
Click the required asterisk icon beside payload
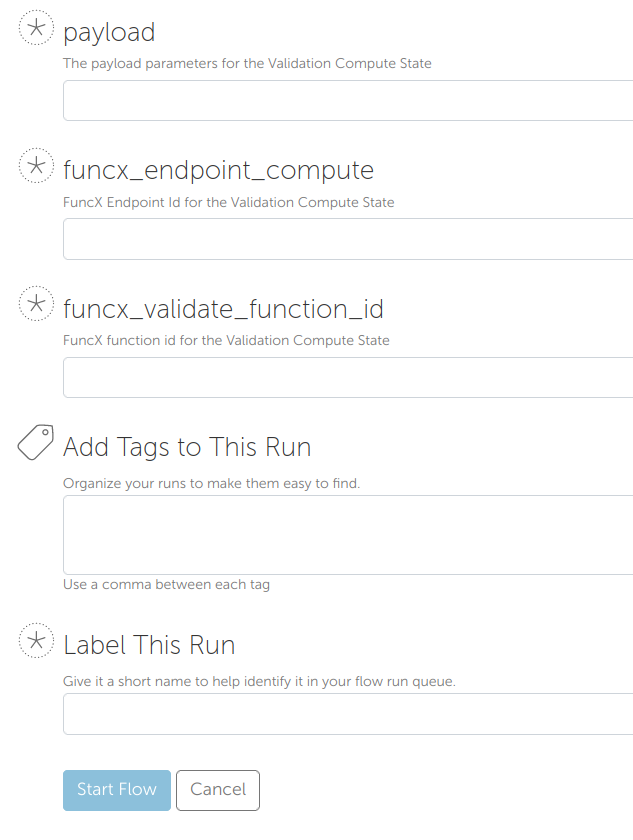(36, 29)
